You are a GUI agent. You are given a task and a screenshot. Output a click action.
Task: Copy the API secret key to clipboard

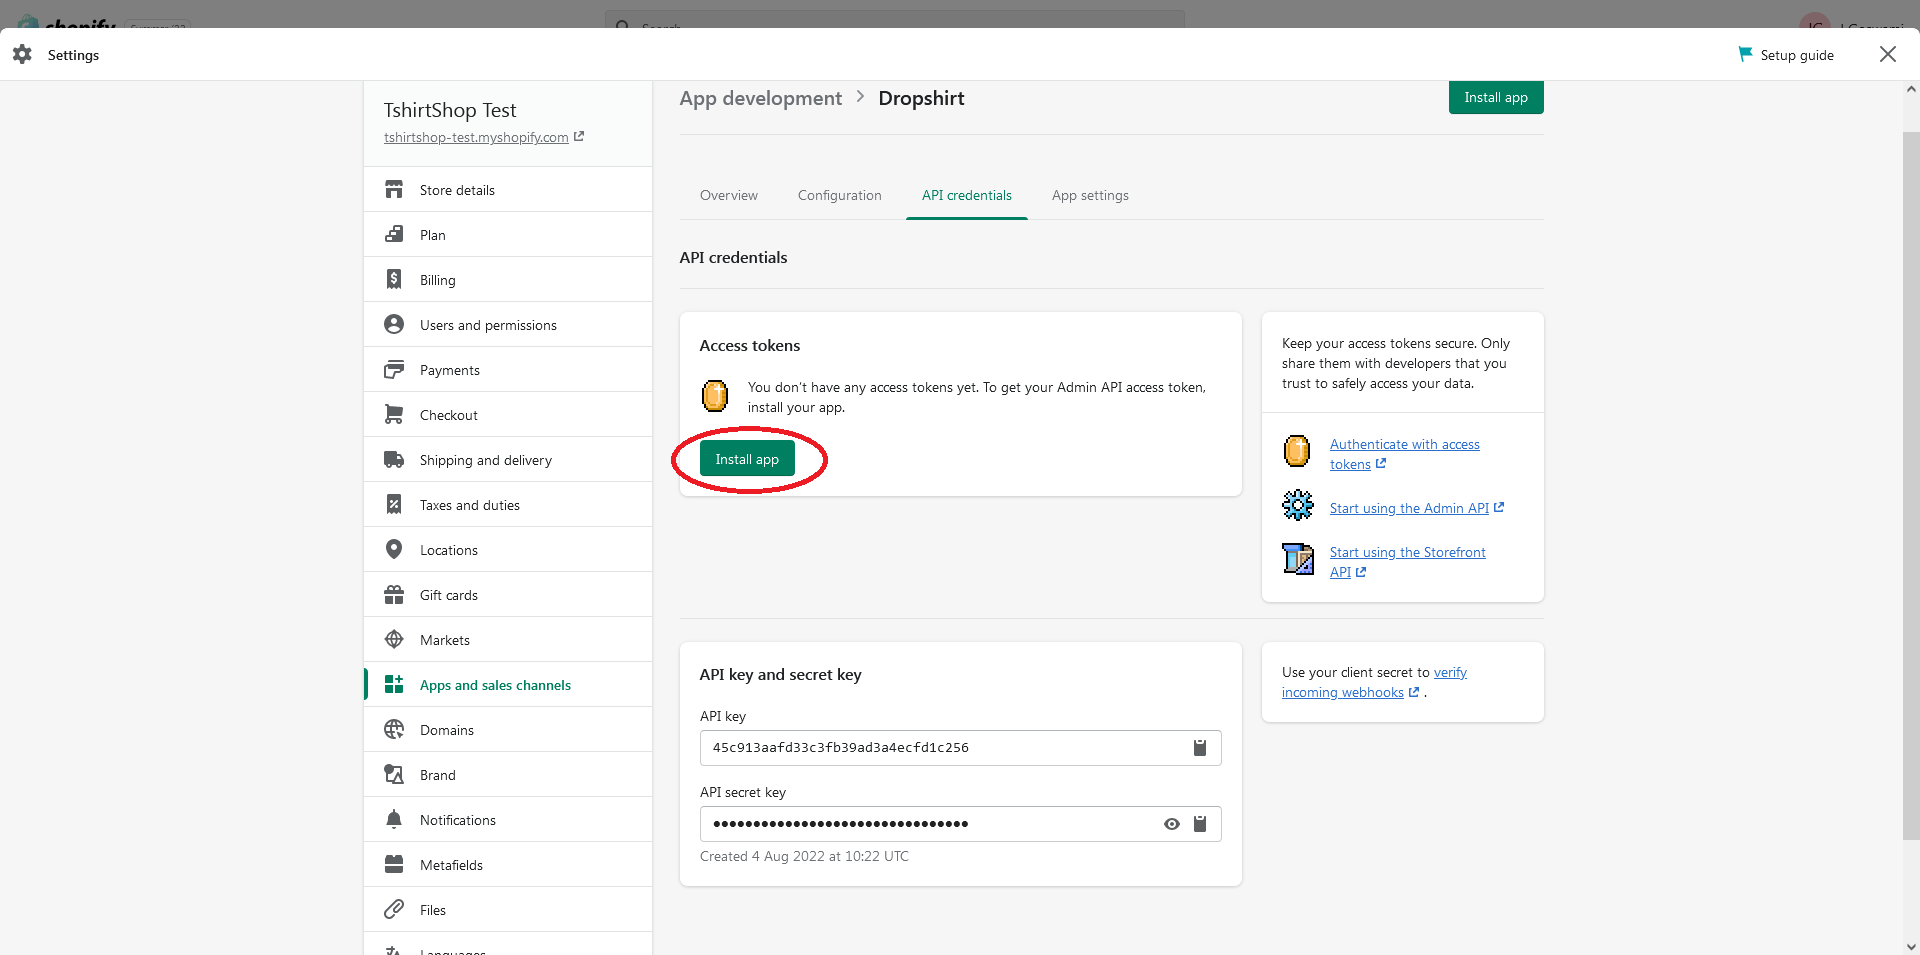(1200, 824)
